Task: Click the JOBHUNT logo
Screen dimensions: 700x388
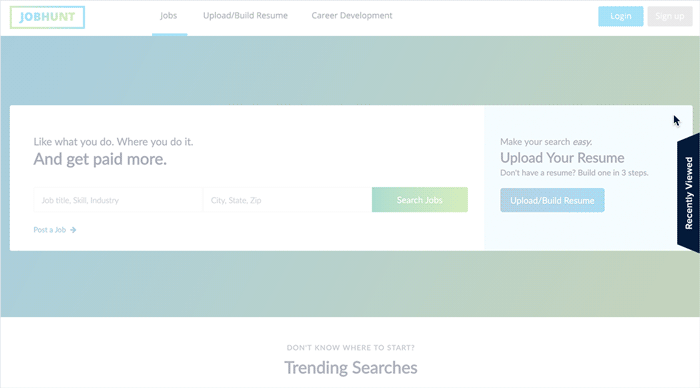Action: [x=47, y=17]
